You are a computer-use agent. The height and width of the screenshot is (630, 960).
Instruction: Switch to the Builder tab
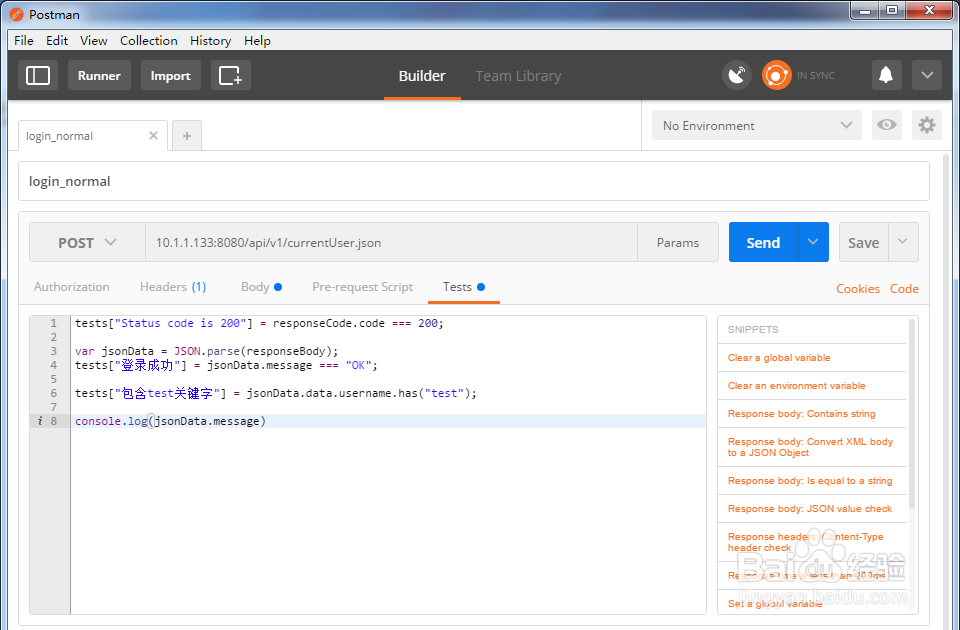coord(422,75)
